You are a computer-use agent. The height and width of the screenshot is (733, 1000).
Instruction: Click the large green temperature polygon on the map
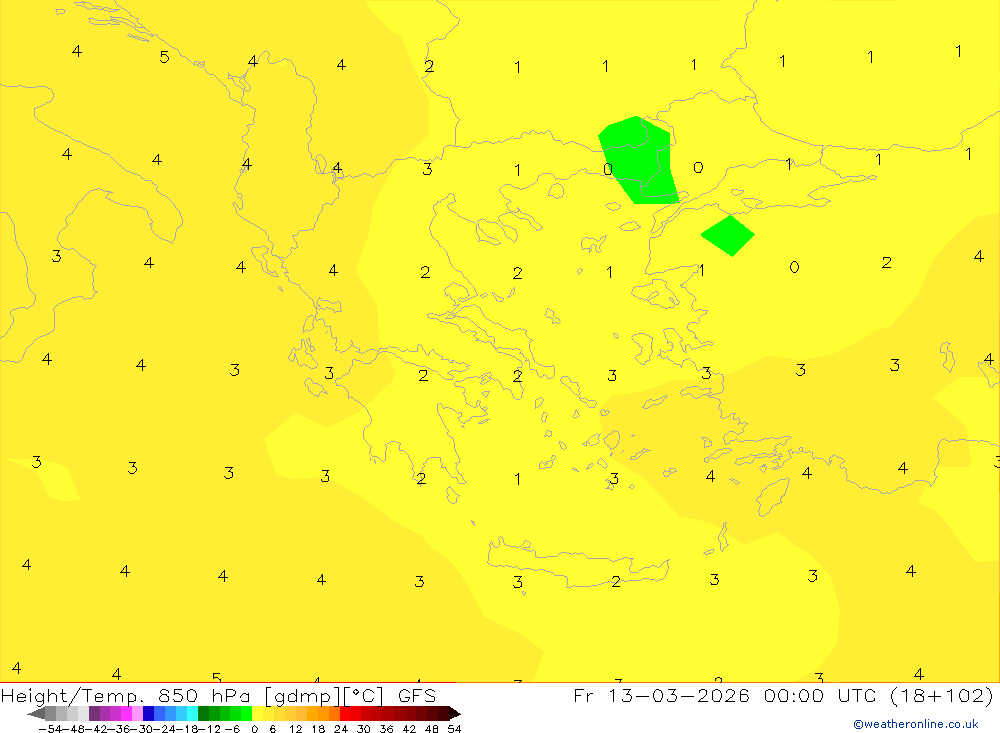(x=639, y=161)
